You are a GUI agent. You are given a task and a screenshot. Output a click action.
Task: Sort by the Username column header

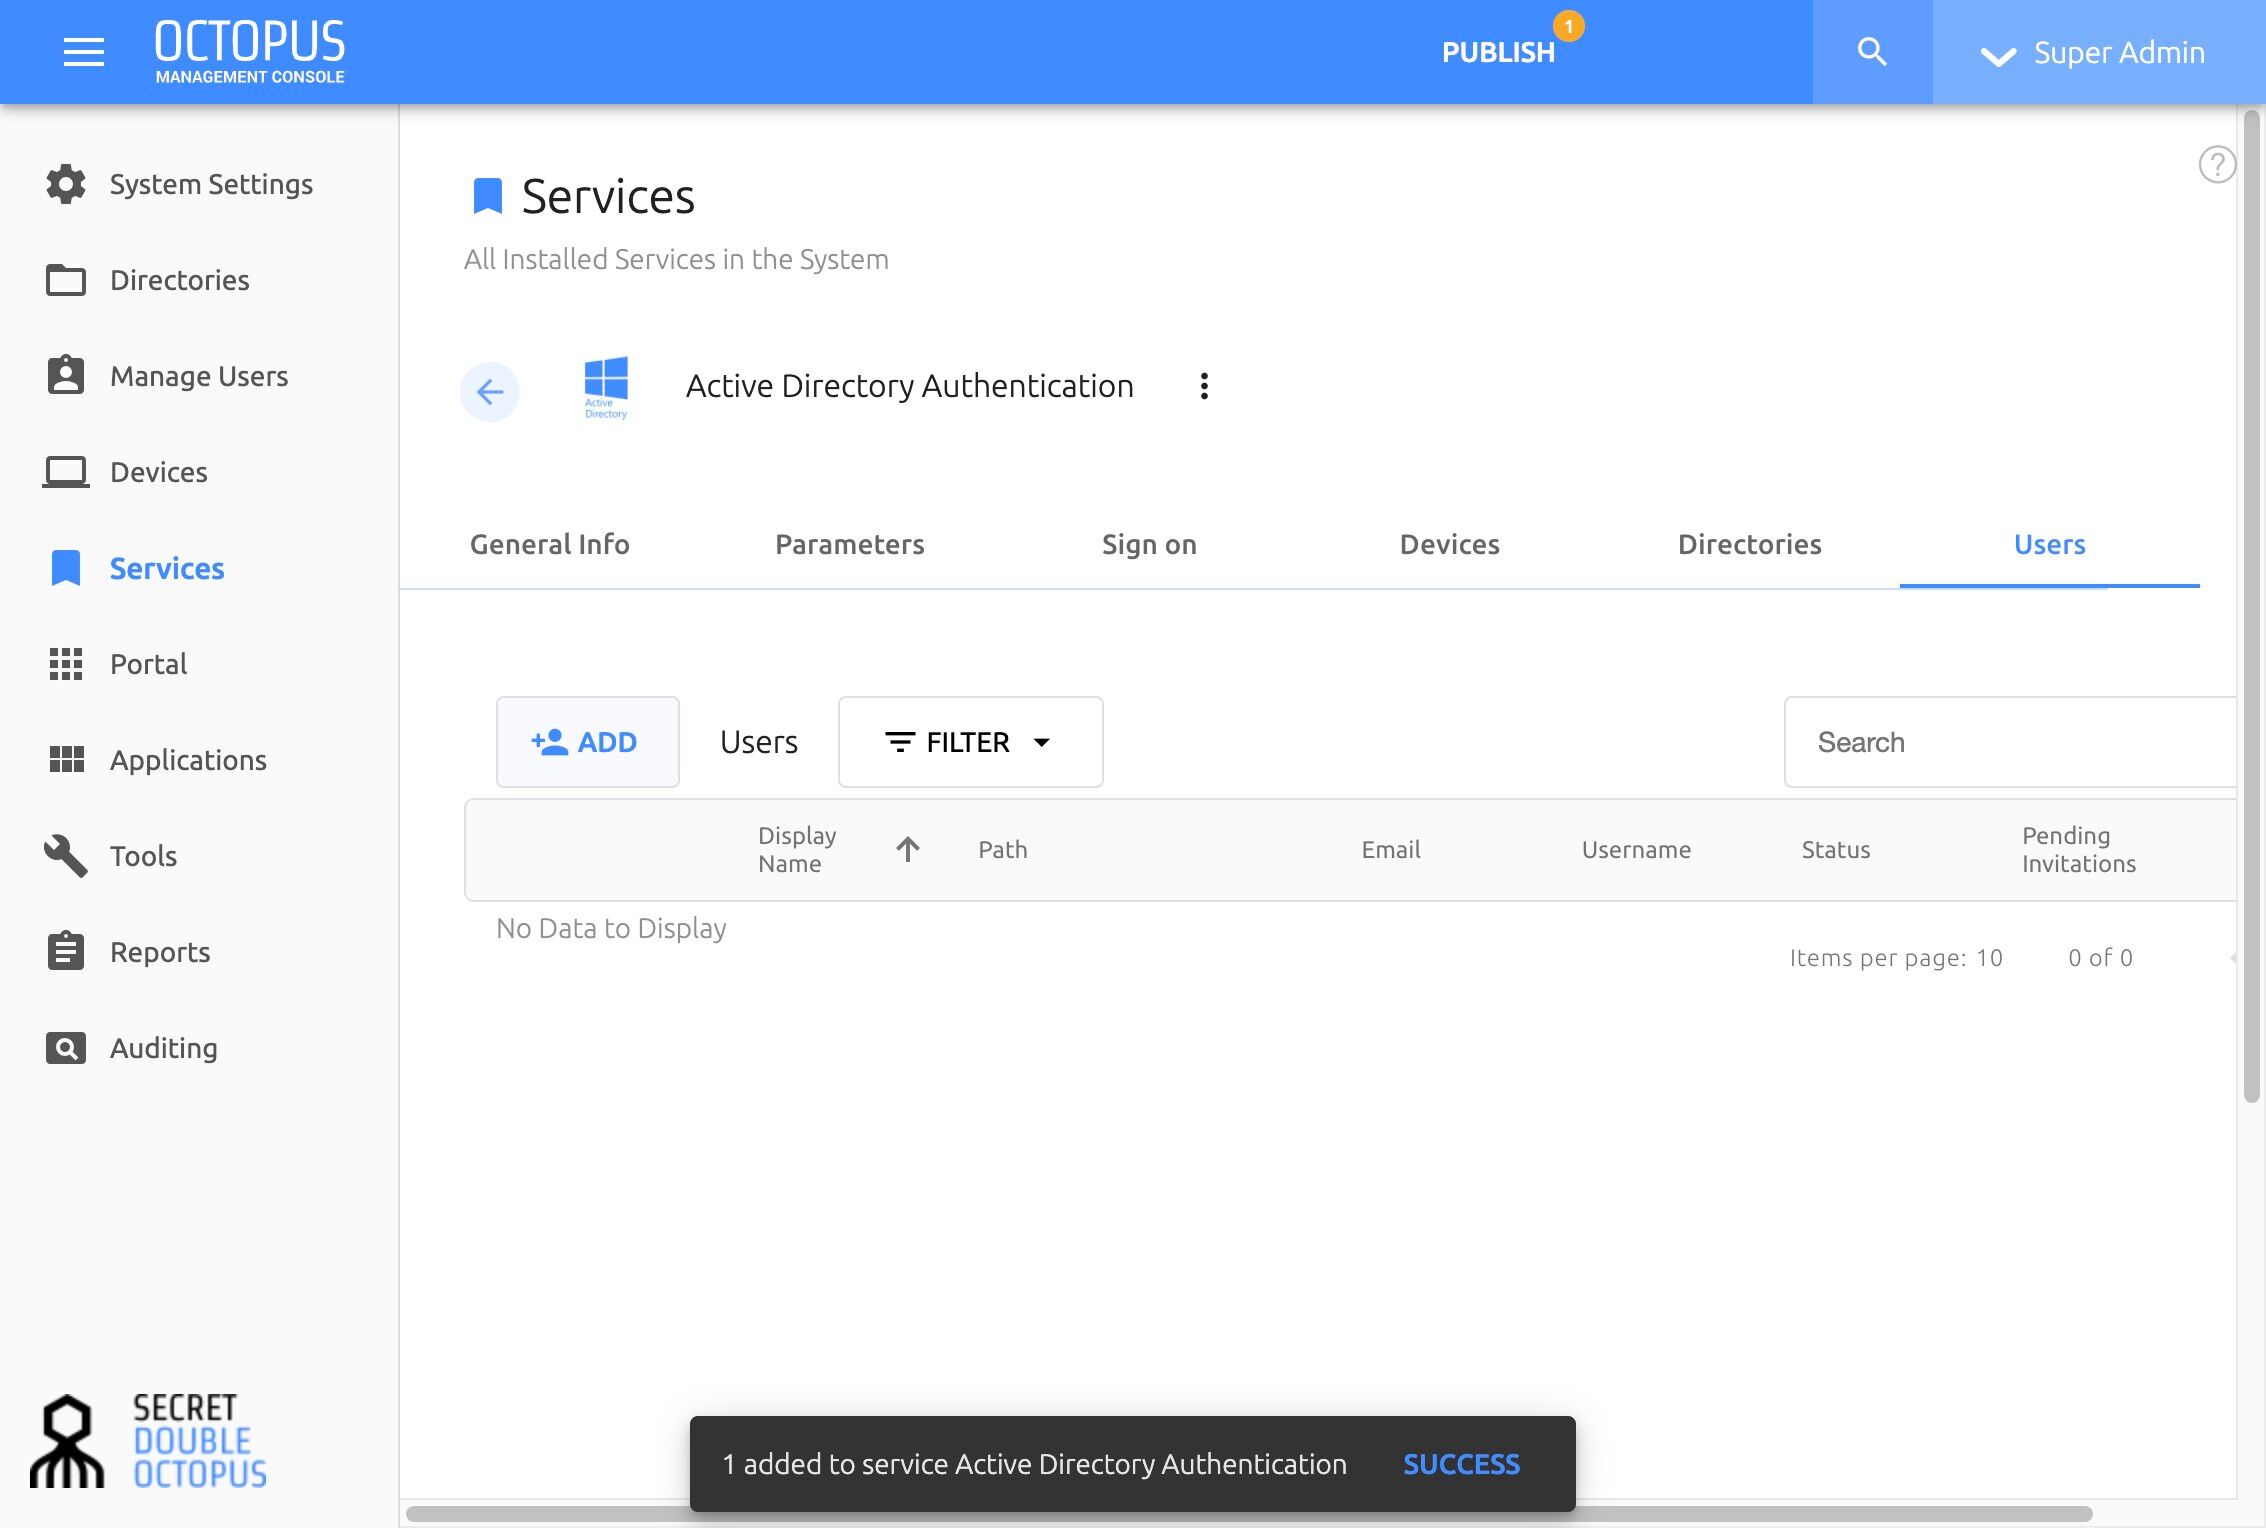pyautogui.click(x=1636, y=849)
